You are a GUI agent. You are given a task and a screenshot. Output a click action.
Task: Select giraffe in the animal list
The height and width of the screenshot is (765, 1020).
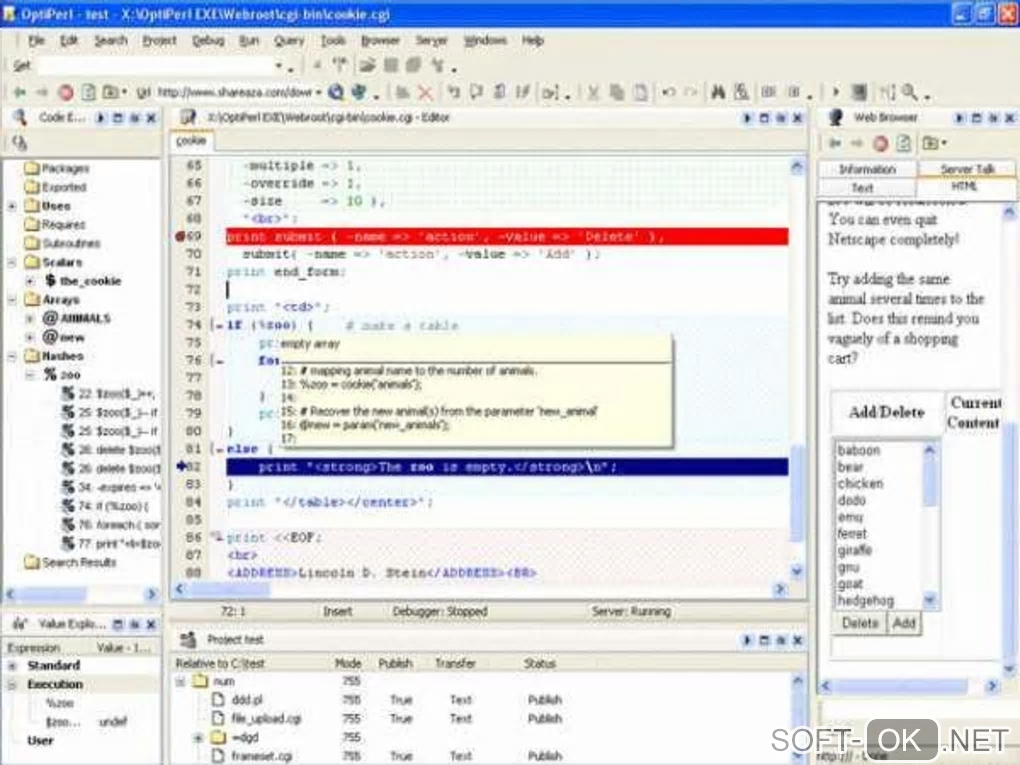pyautogui.click(x=854, y=550)
